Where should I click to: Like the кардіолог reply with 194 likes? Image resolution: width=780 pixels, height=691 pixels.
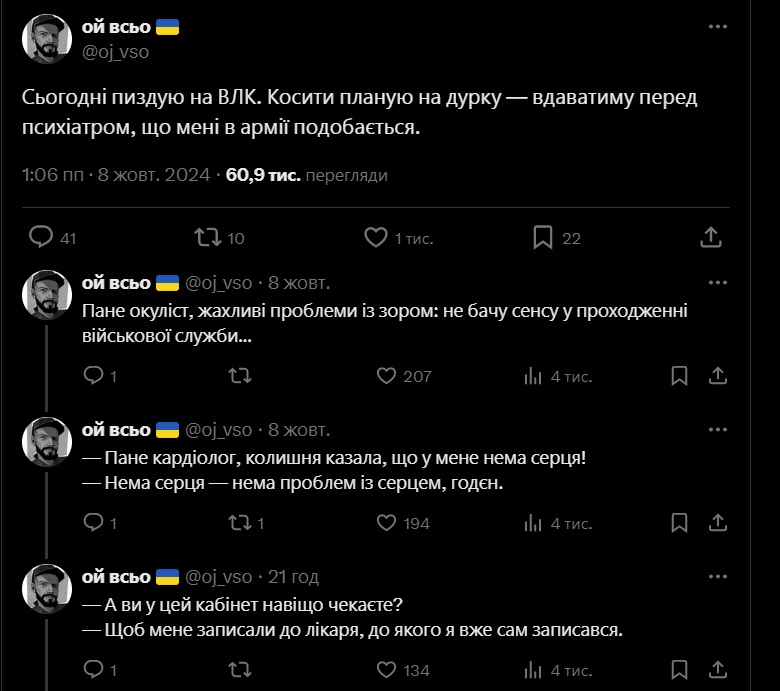tap(387, 523)
